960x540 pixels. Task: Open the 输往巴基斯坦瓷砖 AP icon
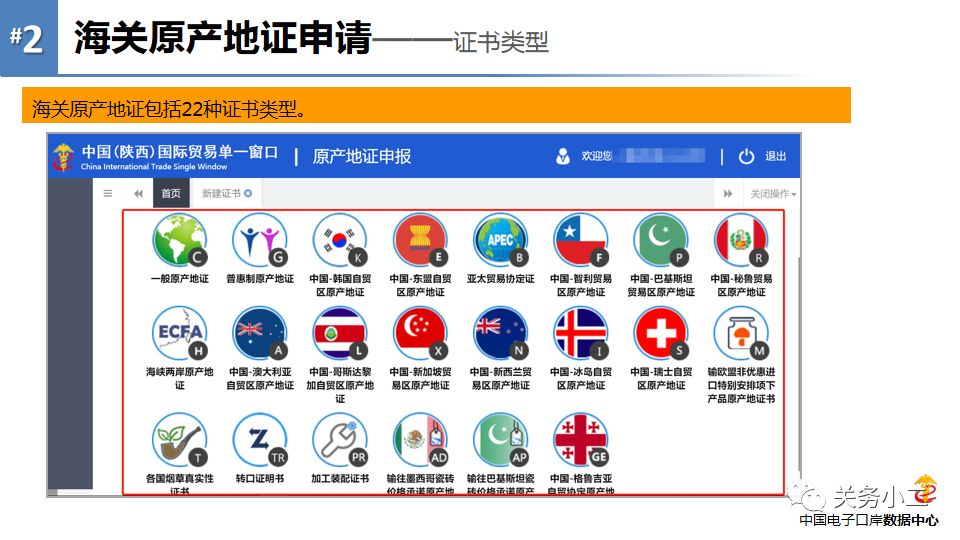pos(501,440)
